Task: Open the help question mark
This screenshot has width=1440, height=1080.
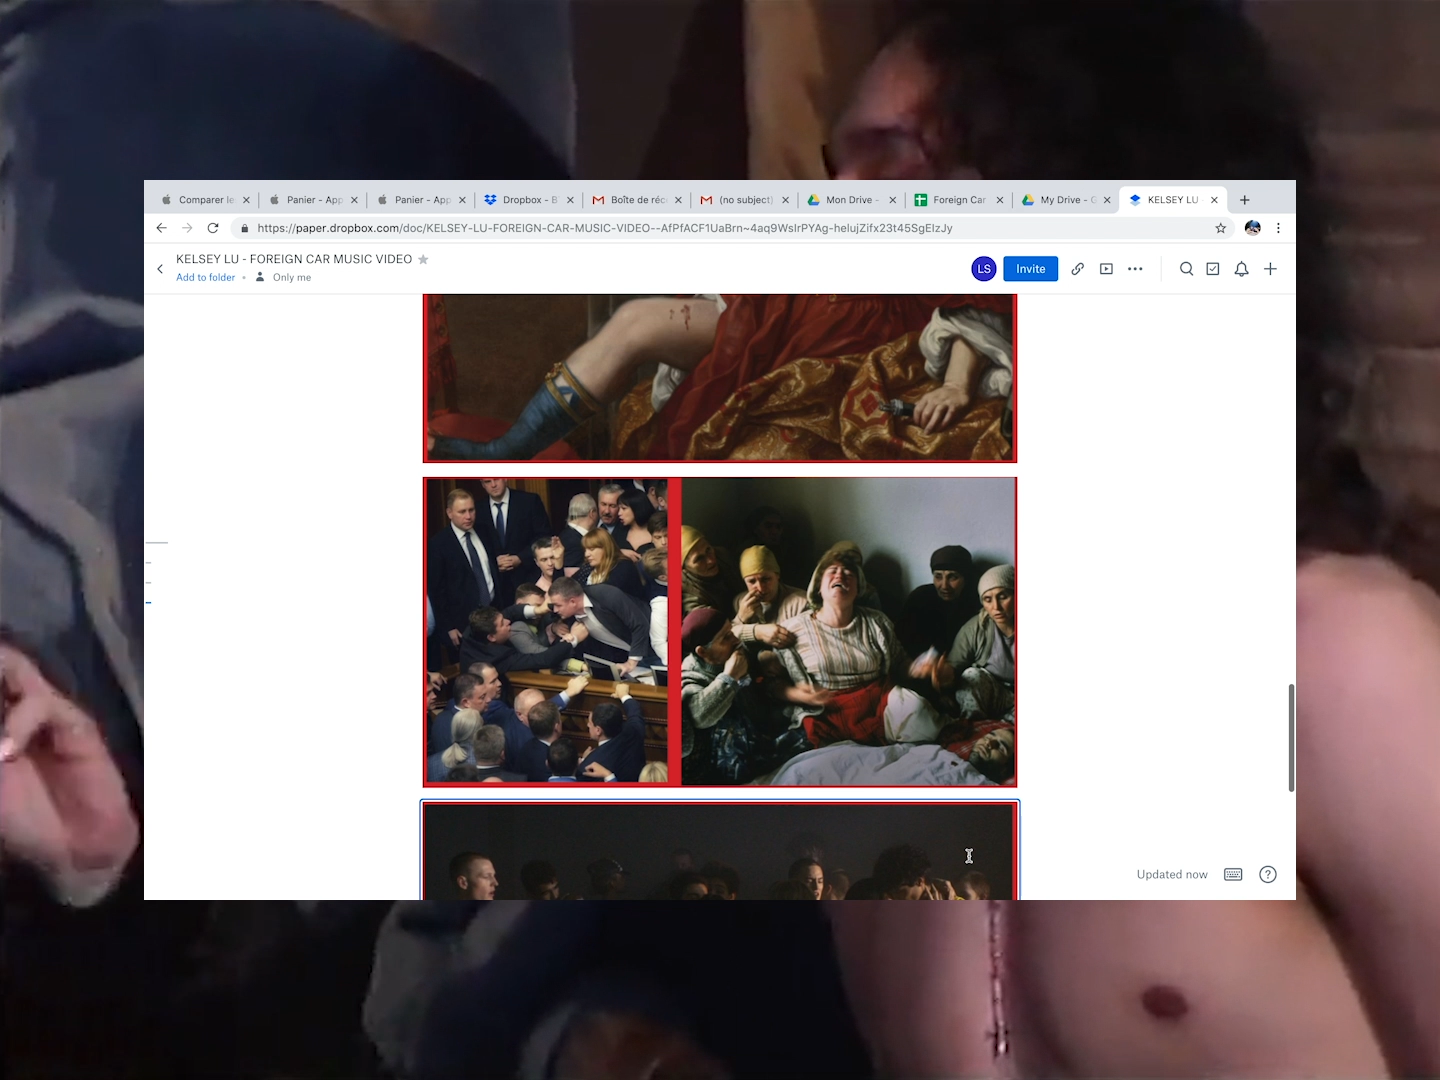Action: pyautogui.click(x=1268, y=874)
